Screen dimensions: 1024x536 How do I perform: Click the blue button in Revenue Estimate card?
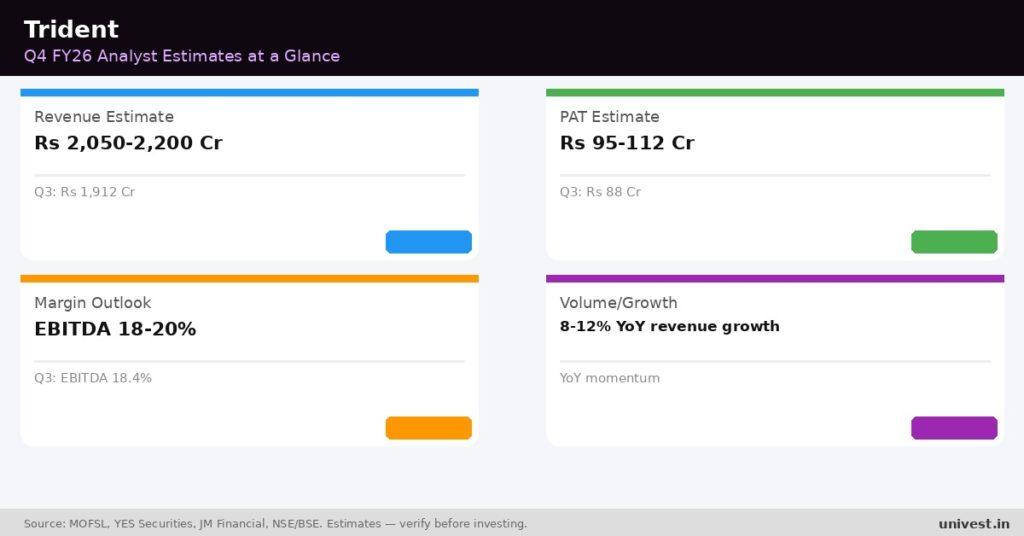[x=428, y=242]
